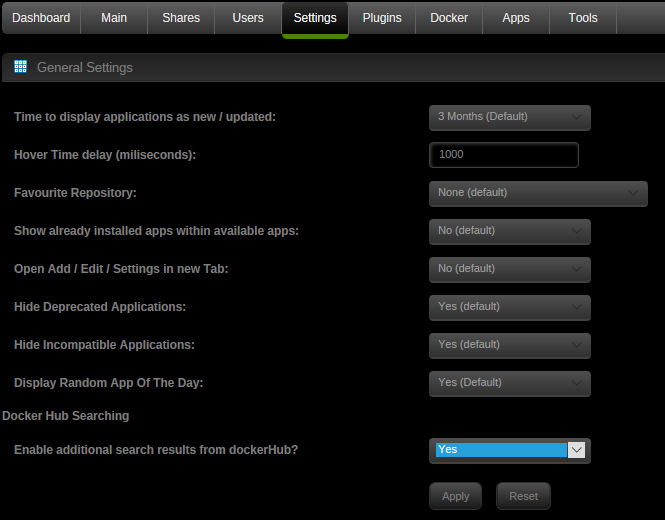Screen dimensions: 665x520
Task: Open the 3 Months (Default) dropdown
Action: (510, 117)
